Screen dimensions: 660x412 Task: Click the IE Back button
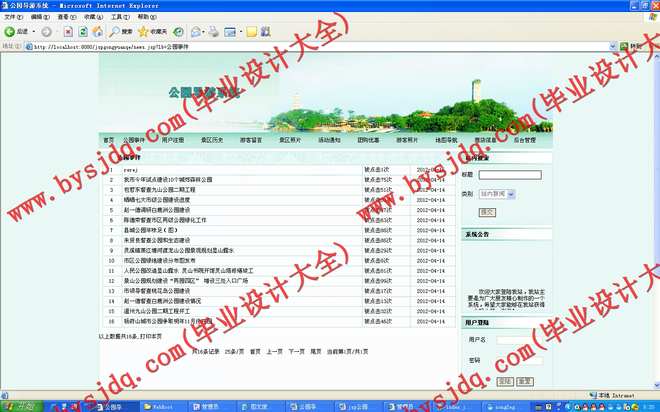tap(16, 32)
